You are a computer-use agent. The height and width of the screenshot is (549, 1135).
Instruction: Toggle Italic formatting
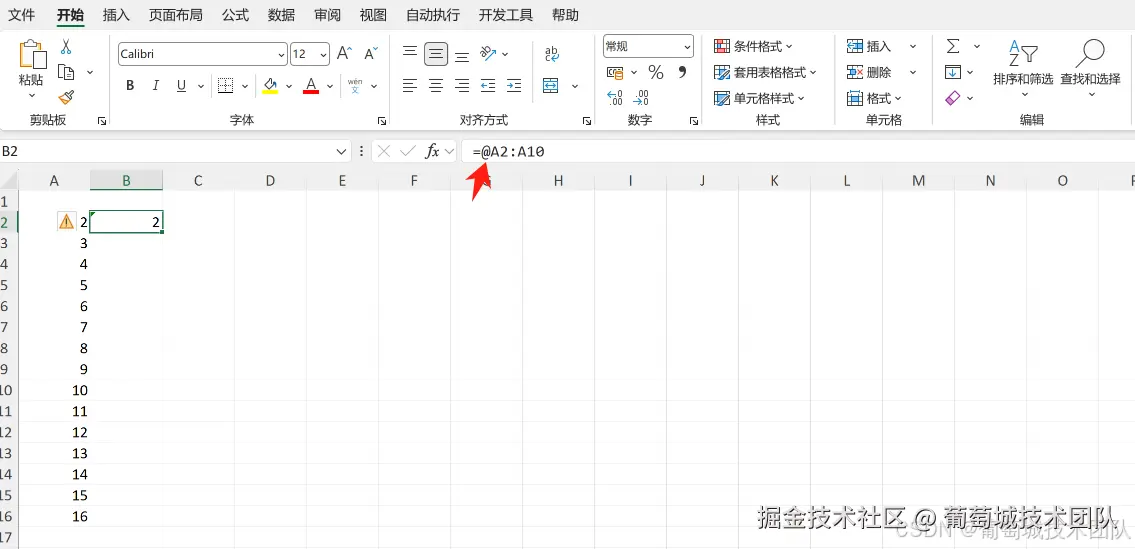(156, 86)
